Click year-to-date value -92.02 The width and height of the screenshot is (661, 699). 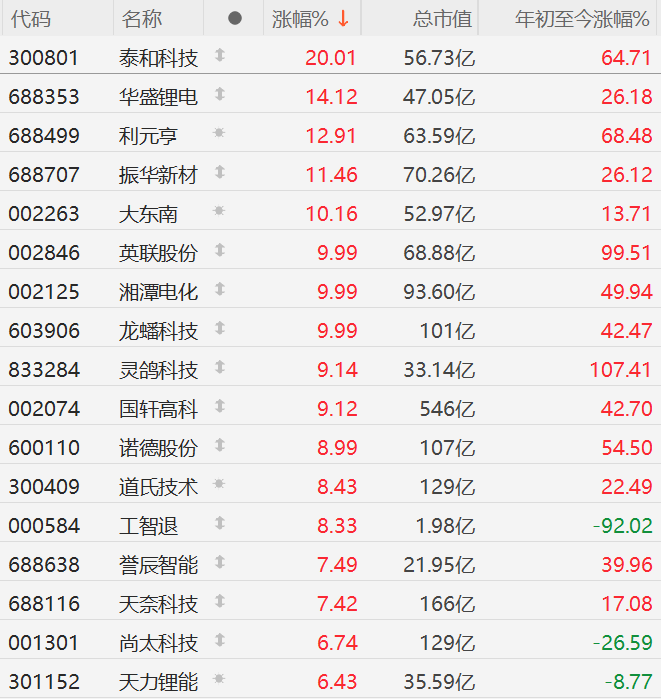[x=623, y=526]
